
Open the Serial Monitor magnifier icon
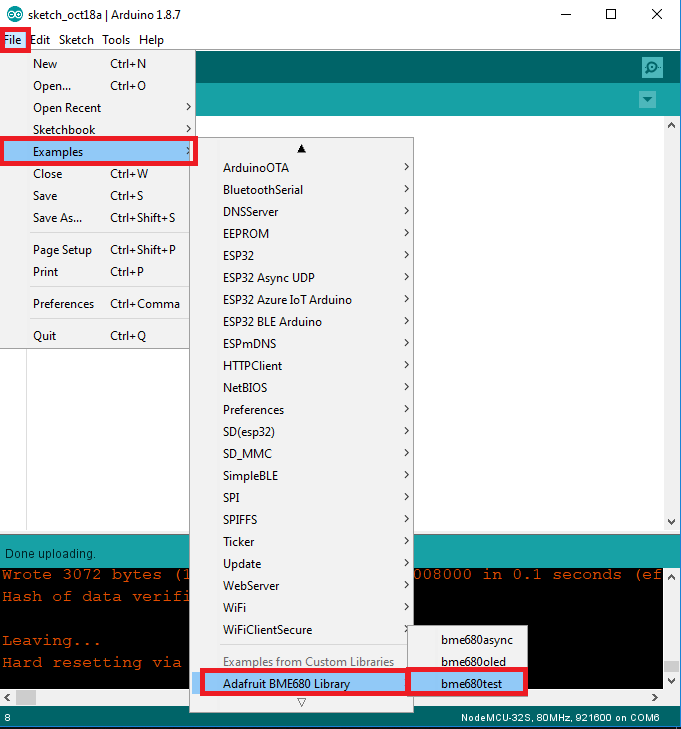[x=652, y=68]
